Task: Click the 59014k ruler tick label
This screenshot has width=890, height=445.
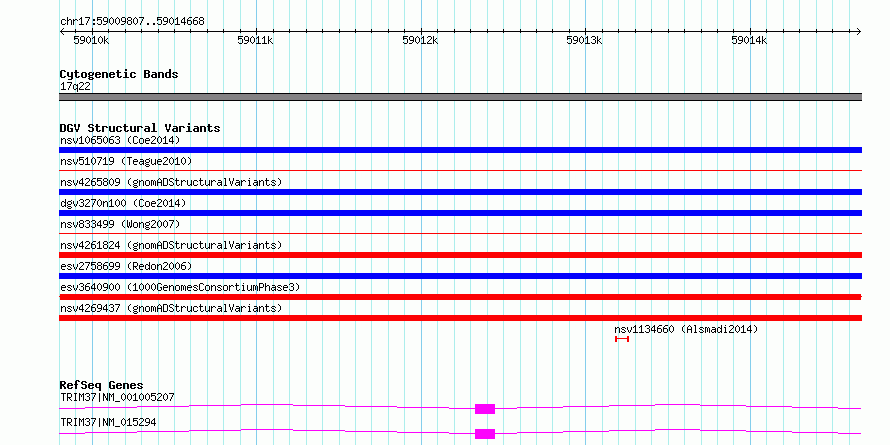Action: pyautogui.click(x=749, y=40)
